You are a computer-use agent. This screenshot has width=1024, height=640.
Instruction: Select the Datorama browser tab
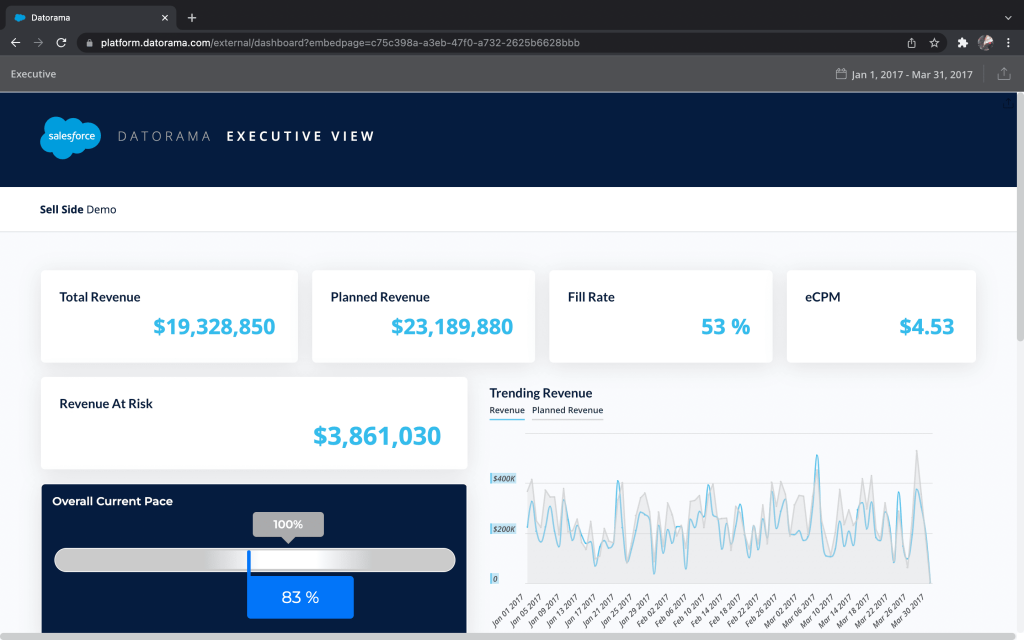(x=91, y=18)
